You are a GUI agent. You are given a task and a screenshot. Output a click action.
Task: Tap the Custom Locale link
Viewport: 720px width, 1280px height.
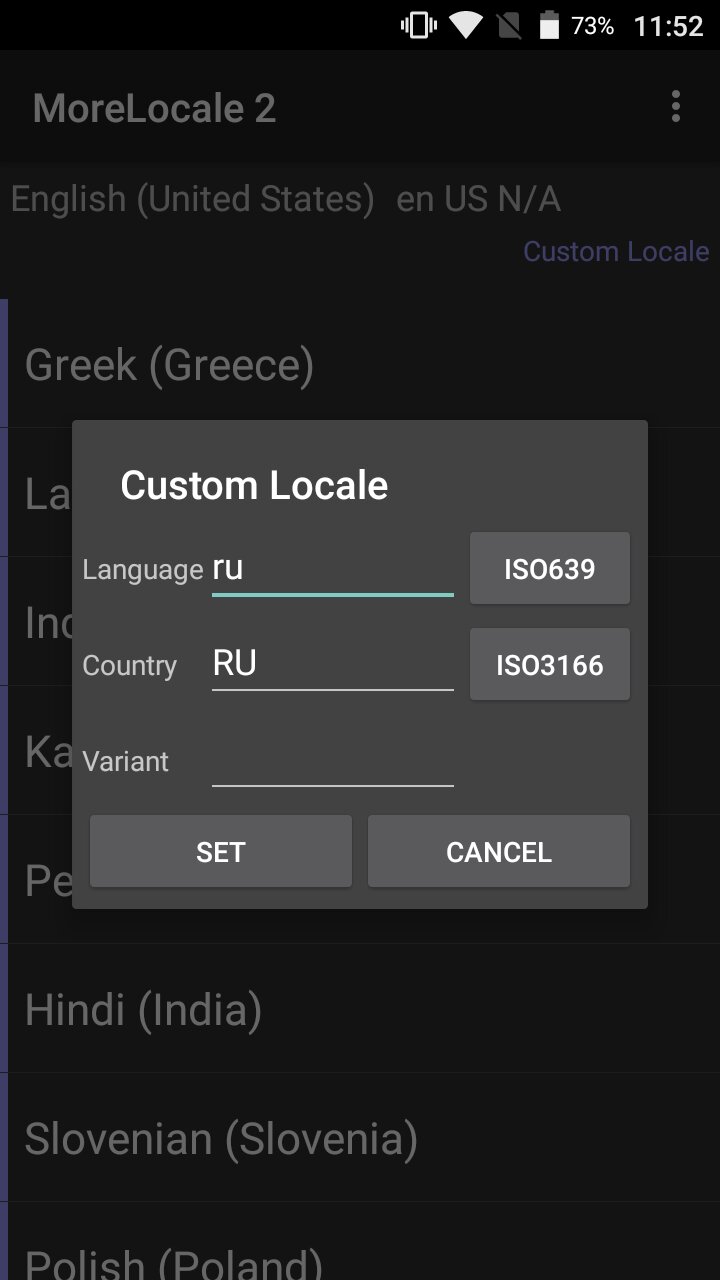click(x=615, y=251)
